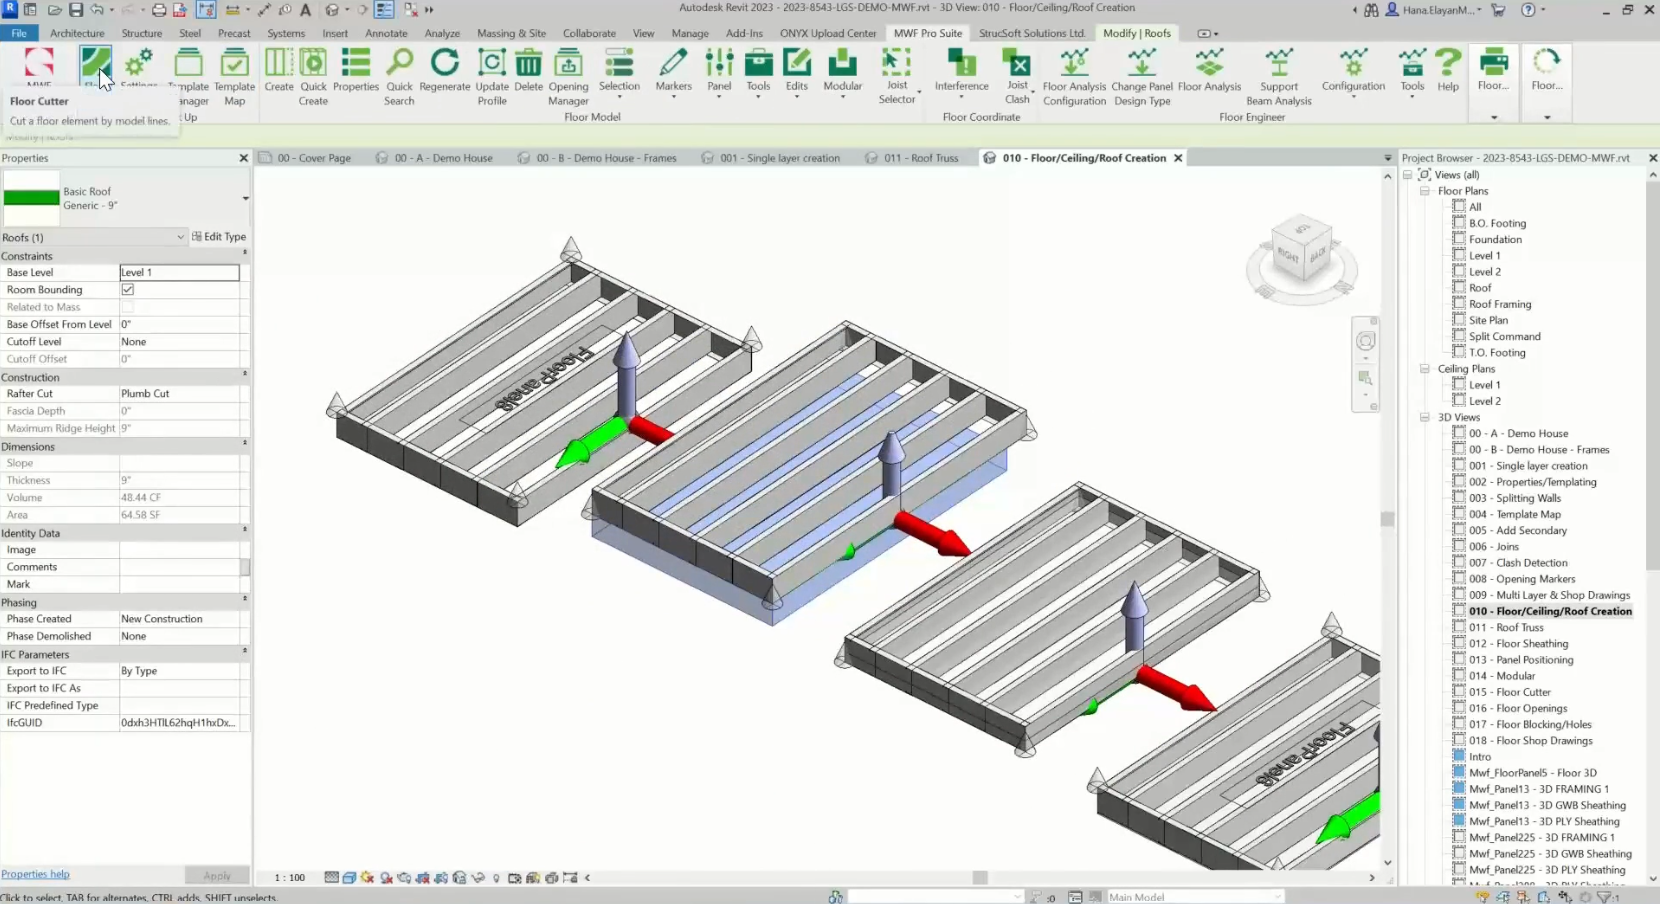
Task: Launch Support Beam Analysis
Action: (x=1280, y=78)
